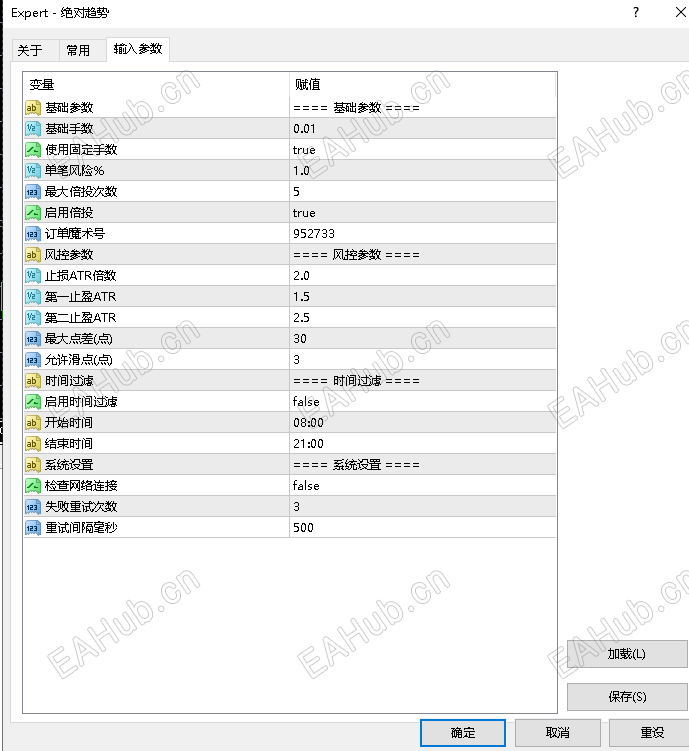Click the string icon beside 系统设置

[33, 465]
